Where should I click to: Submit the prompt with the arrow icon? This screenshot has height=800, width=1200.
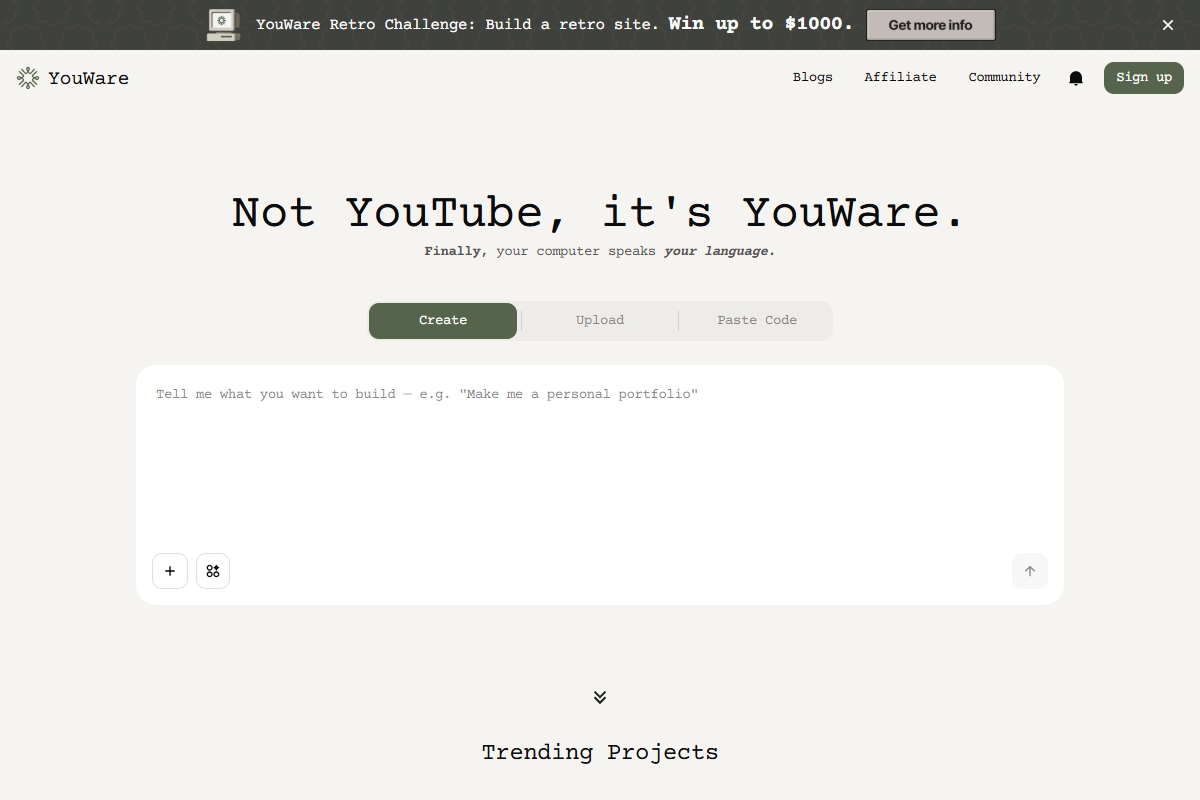pyautogui.click(x=1030, y=571)
